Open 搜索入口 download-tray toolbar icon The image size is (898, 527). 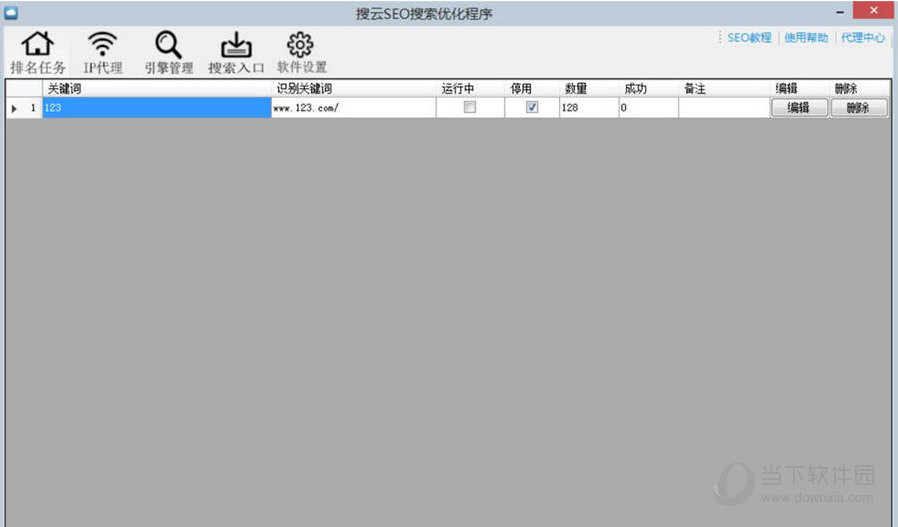(x=236, y=52)
